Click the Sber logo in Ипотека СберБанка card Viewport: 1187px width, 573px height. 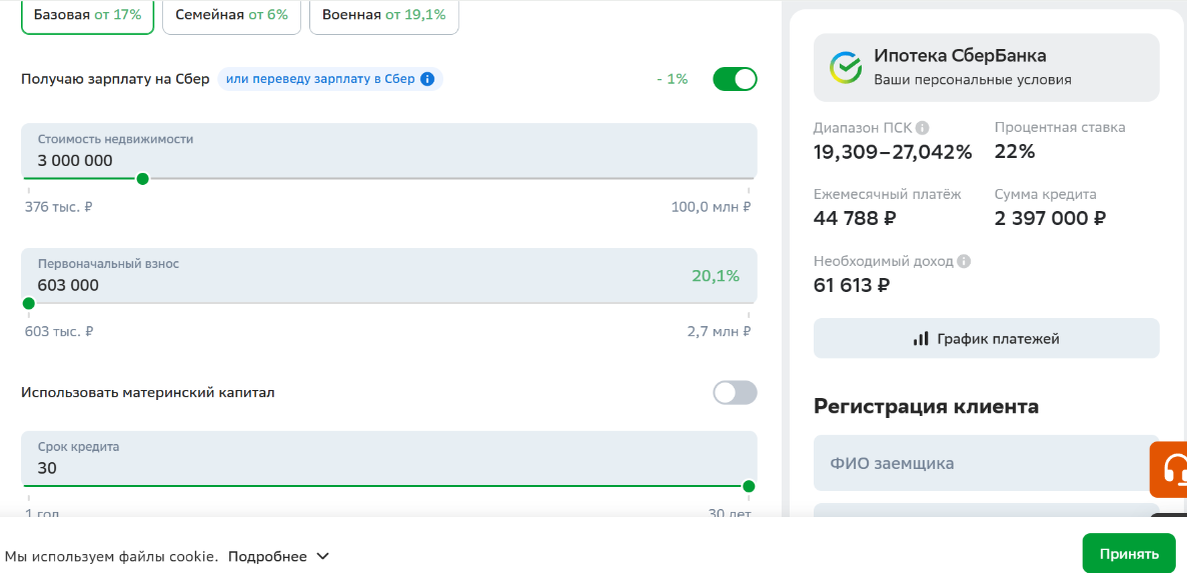[846, 67]
